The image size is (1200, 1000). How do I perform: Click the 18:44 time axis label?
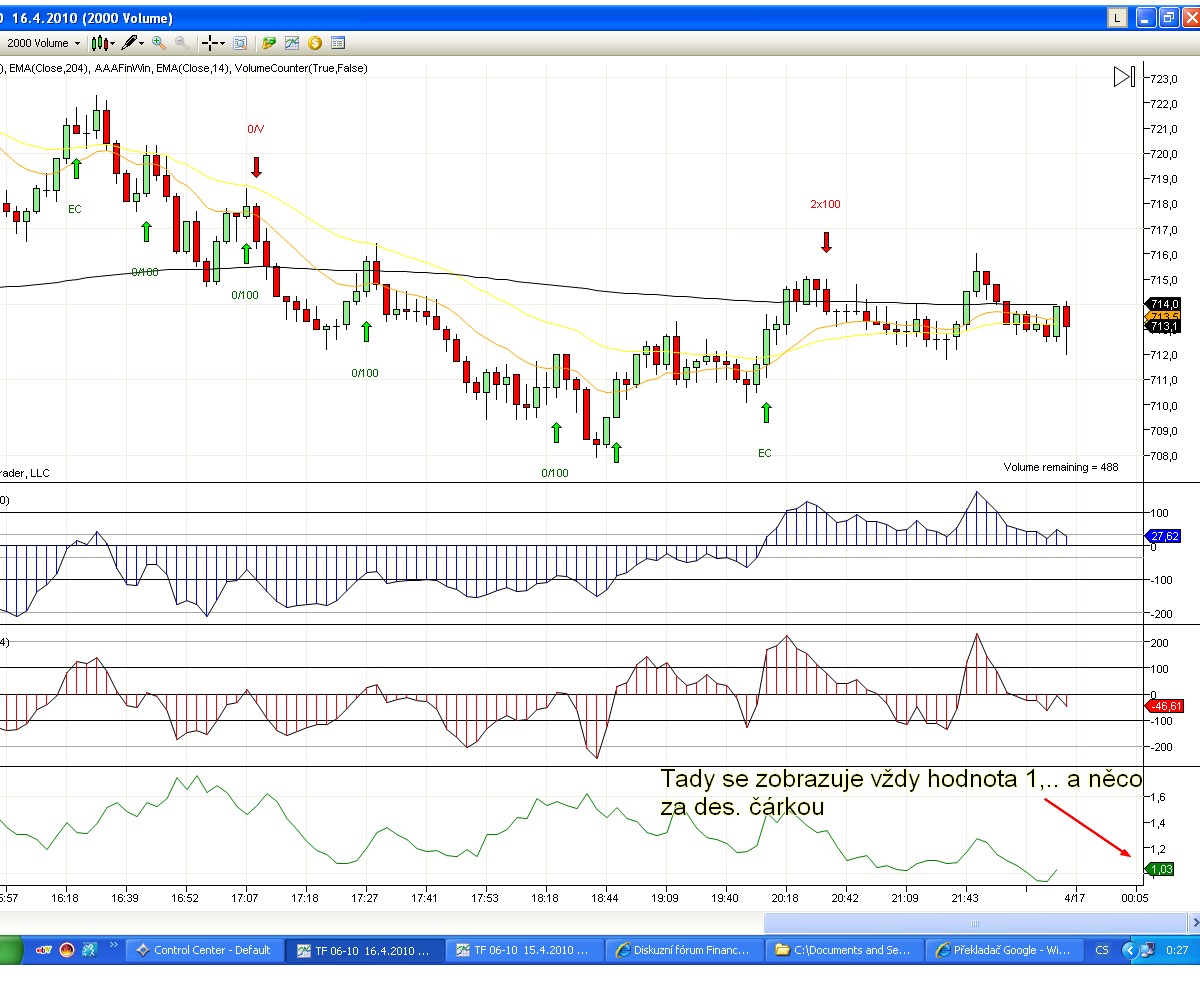(x=605, y=898)
